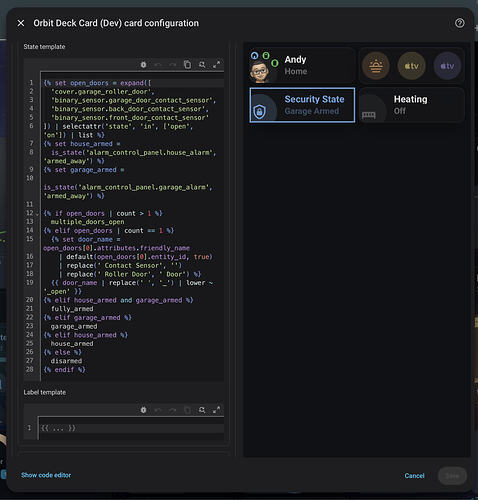
Task: Click Show code editor link
Action: click(46, 475)
